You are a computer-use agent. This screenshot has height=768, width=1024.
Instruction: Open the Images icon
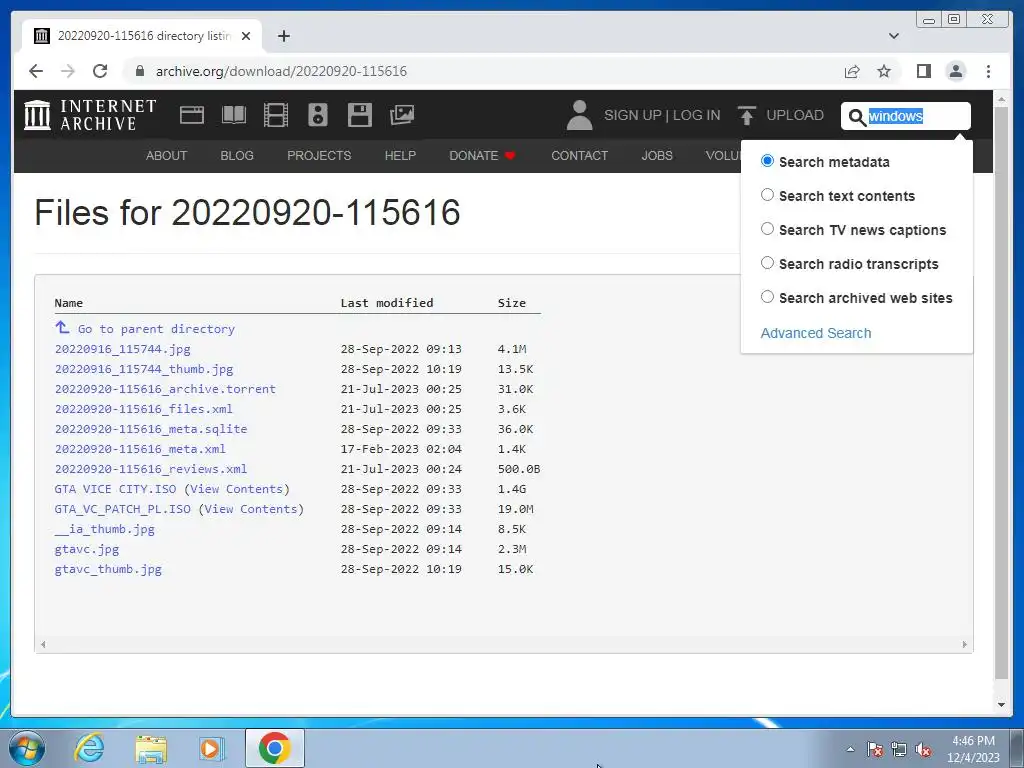pyautogui.click(x=402, y=115)
